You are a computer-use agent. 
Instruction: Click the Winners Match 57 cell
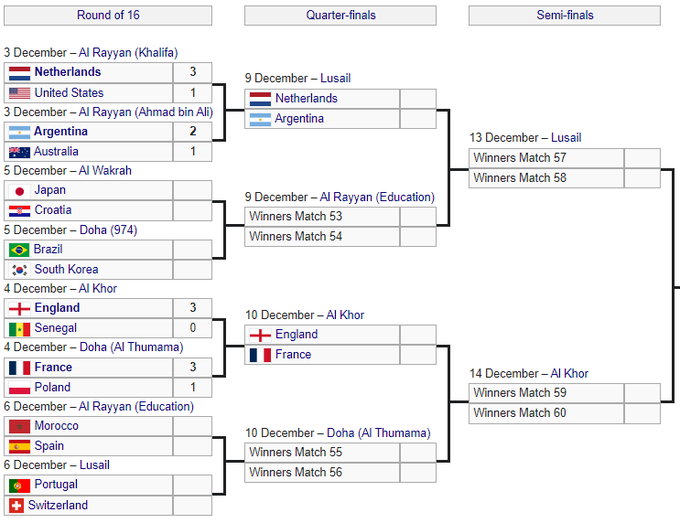coord(547,158)
